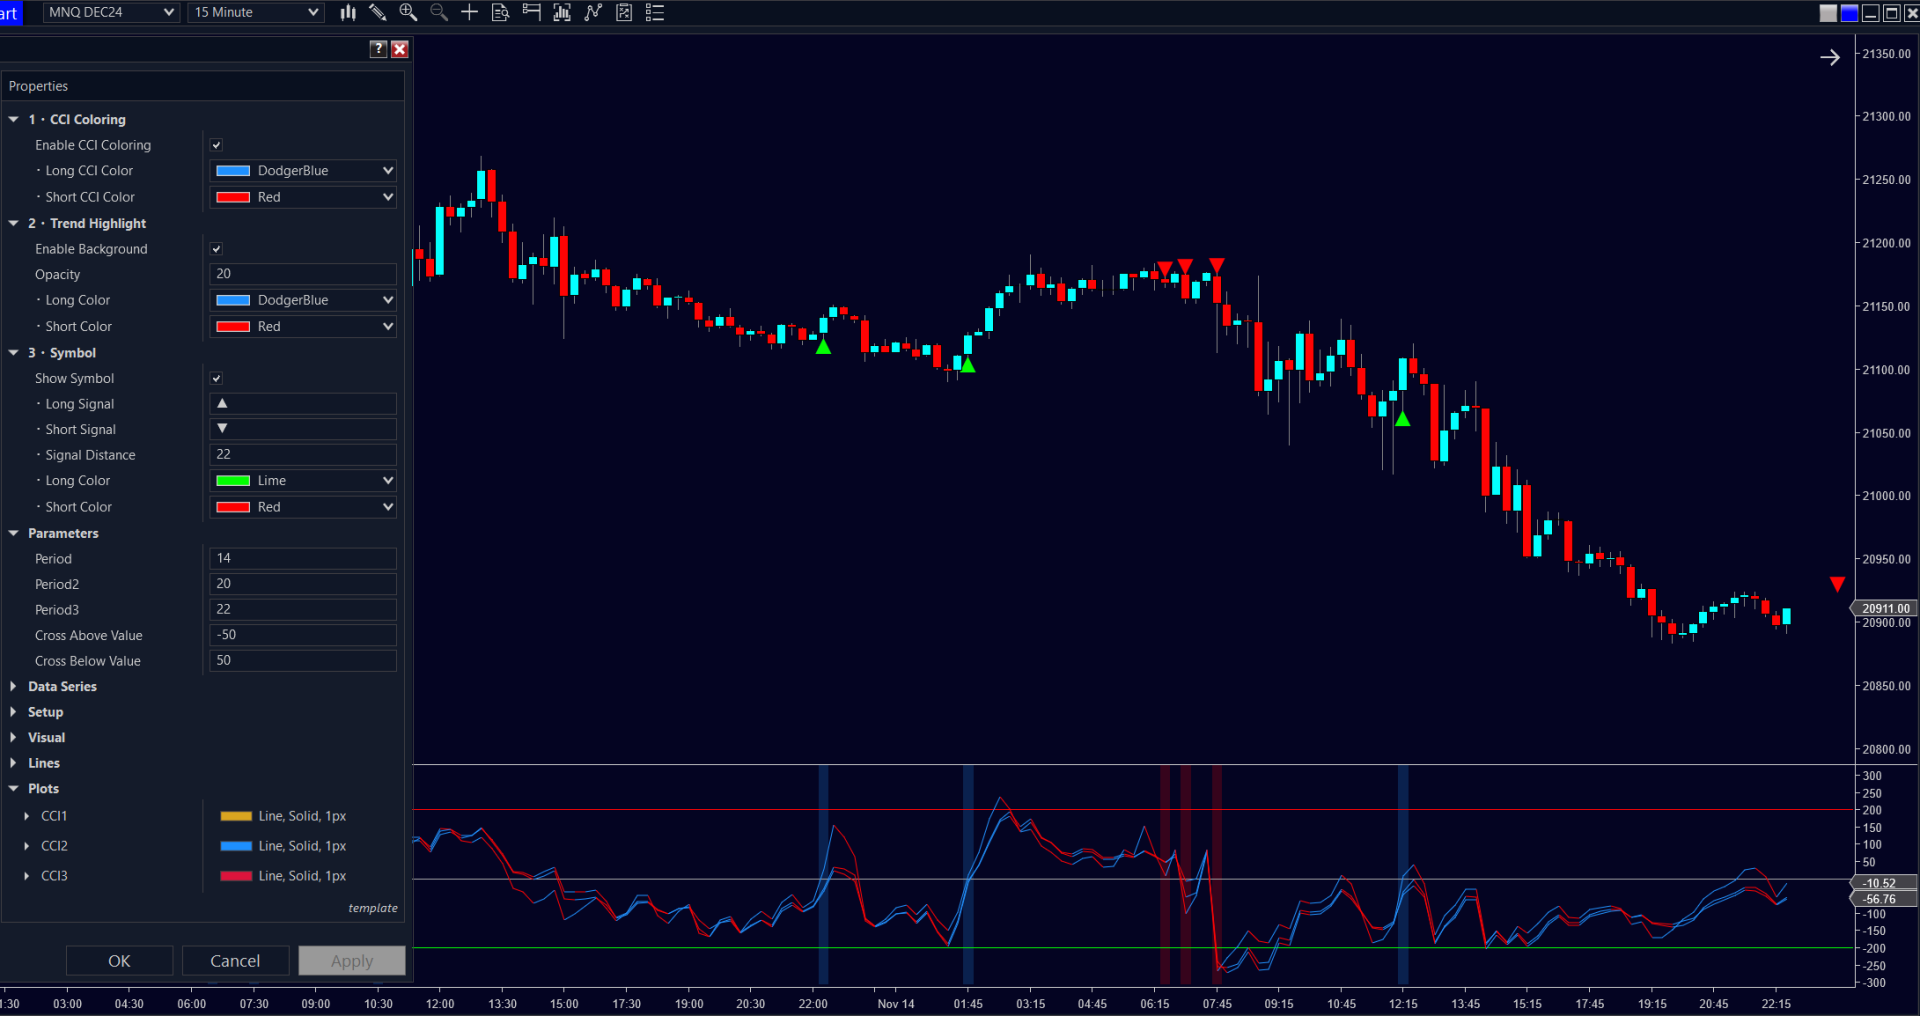Click the right arrow scroll-to-latest icon

click(1830, 58)
